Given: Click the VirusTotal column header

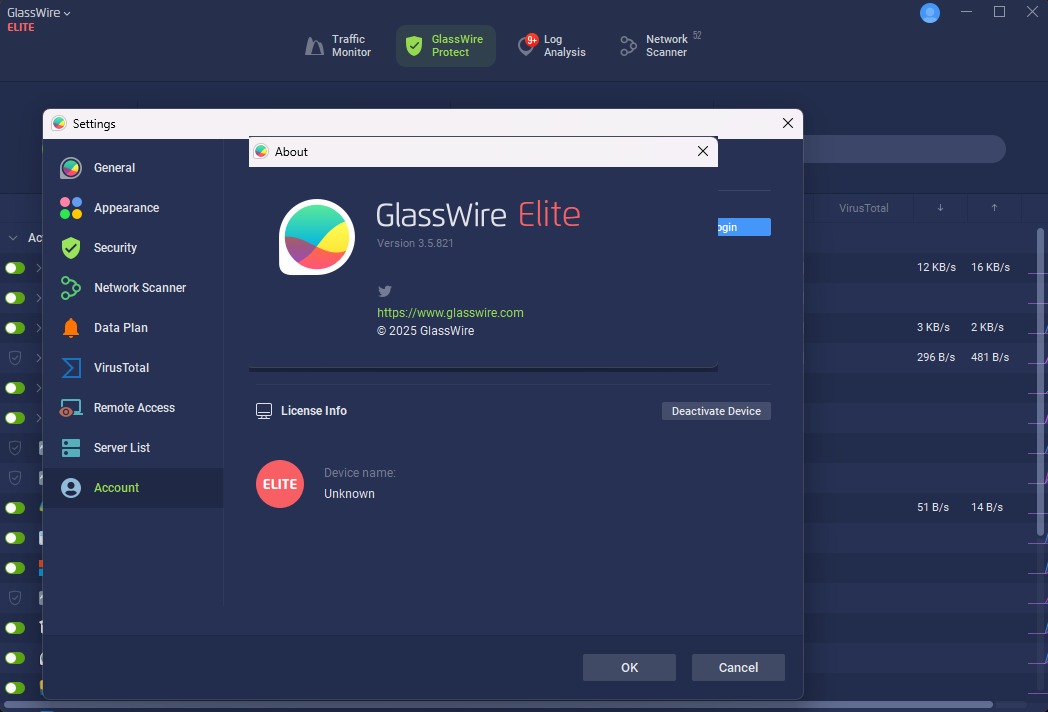Looking at the screenshot, I should [x=864, y=208].
